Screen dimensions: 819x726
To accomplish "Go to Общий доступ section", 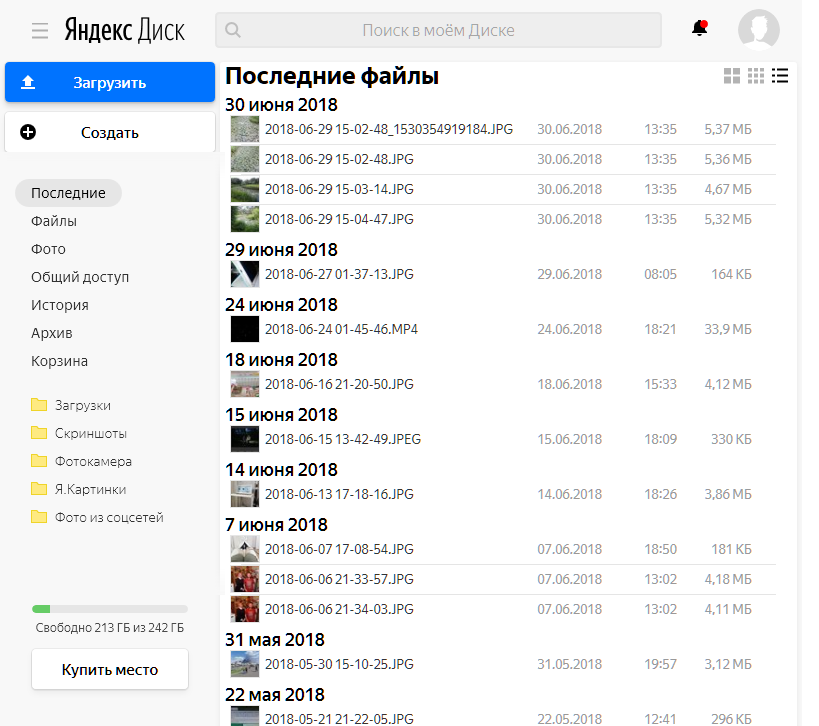I will coord(80,277).
